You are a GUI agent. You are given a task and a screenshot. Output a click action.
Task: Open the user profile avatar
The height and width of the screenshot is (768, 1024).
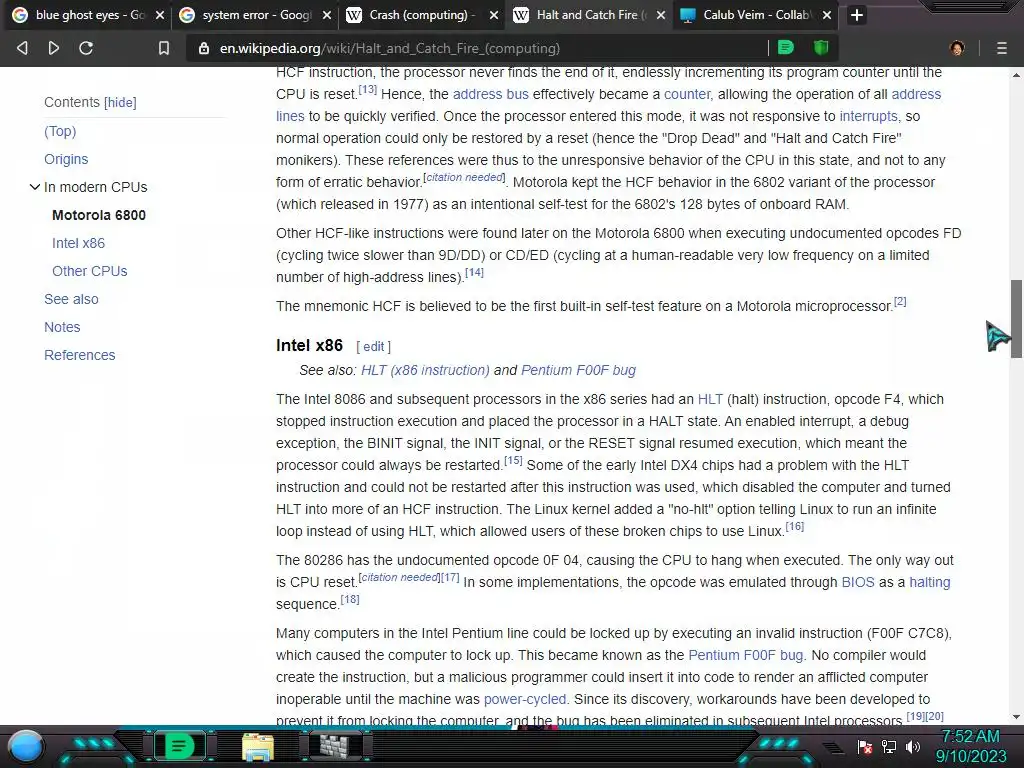click(957, 48)
